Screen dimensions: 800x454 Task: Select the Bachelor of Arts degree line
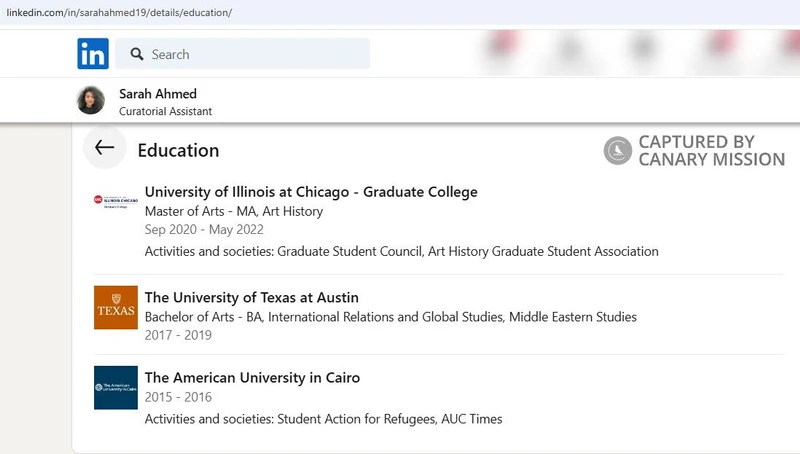point(391,317)
